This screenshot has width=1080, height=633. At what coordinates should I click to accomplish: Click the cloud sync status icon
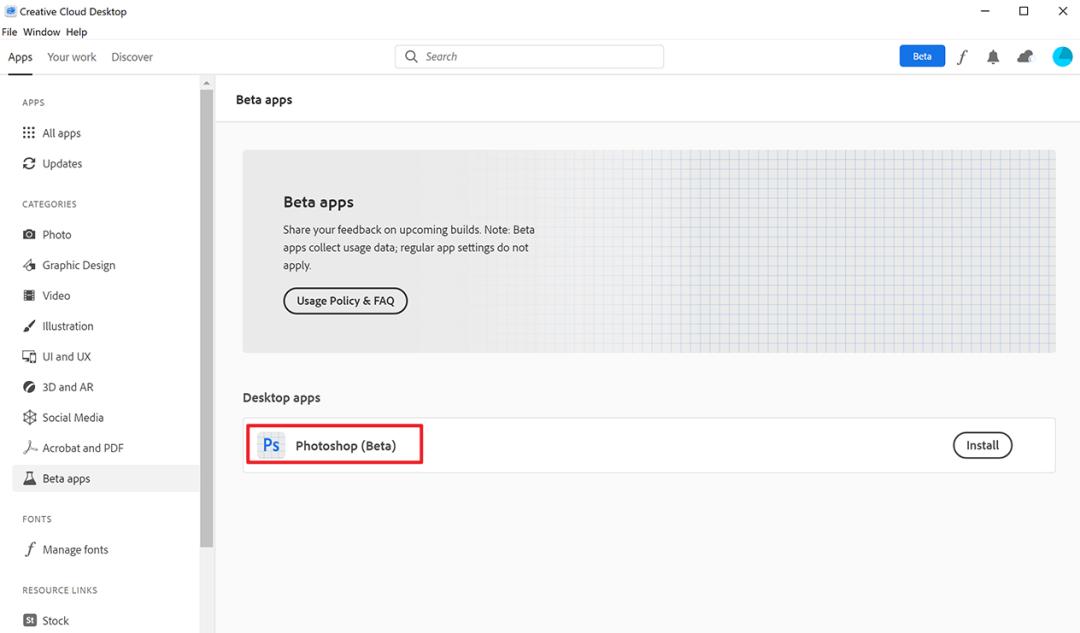click(x=1025, y=57)
